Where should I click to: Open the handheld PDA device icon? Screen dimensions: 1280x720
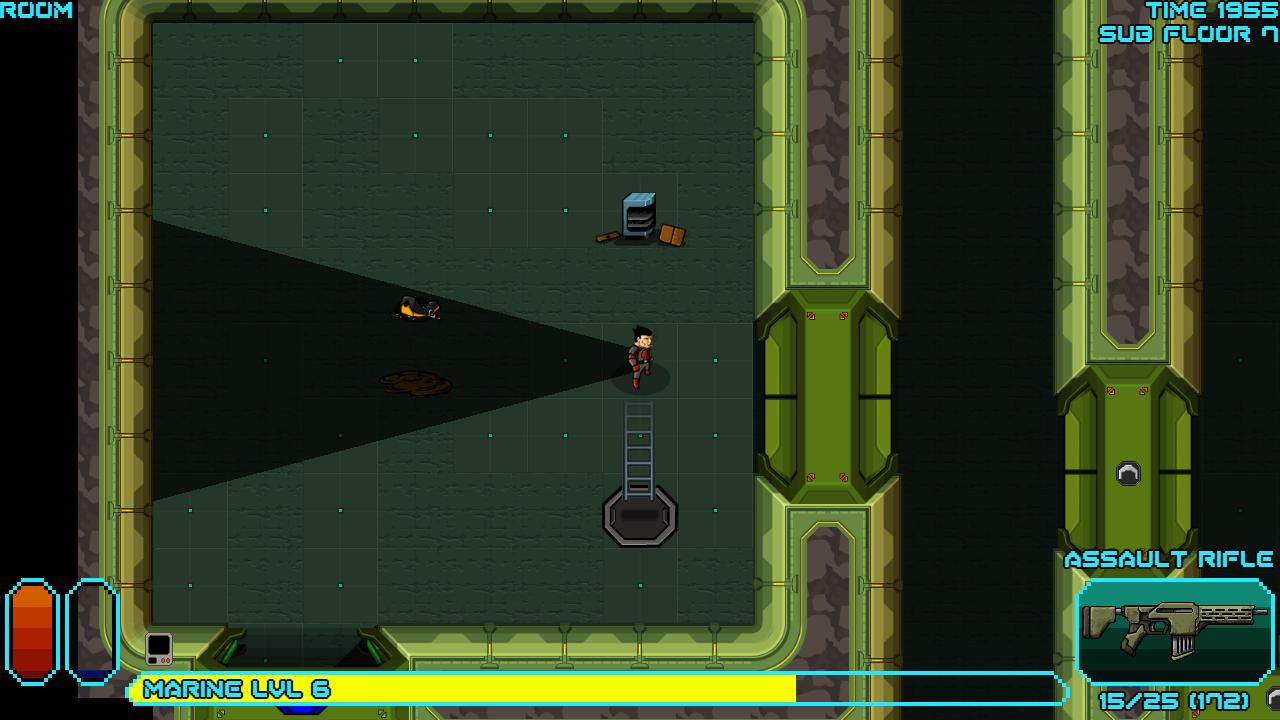pyautogui.click(x=159, y=649)
